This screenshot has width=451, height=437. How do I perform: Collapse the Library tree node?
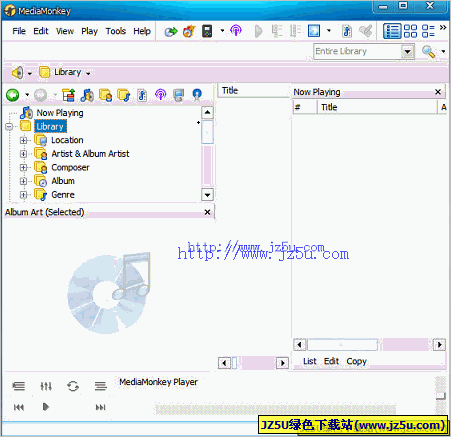pos(9,127)
